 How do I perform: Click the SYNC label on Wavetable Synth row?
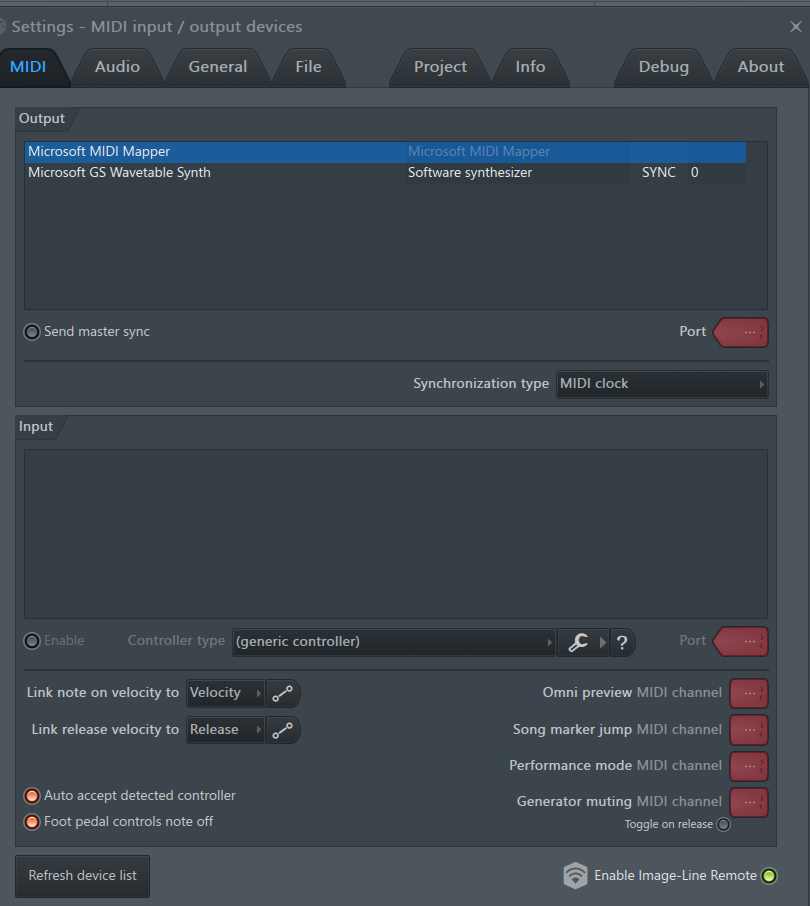click(x=659, y=173)
